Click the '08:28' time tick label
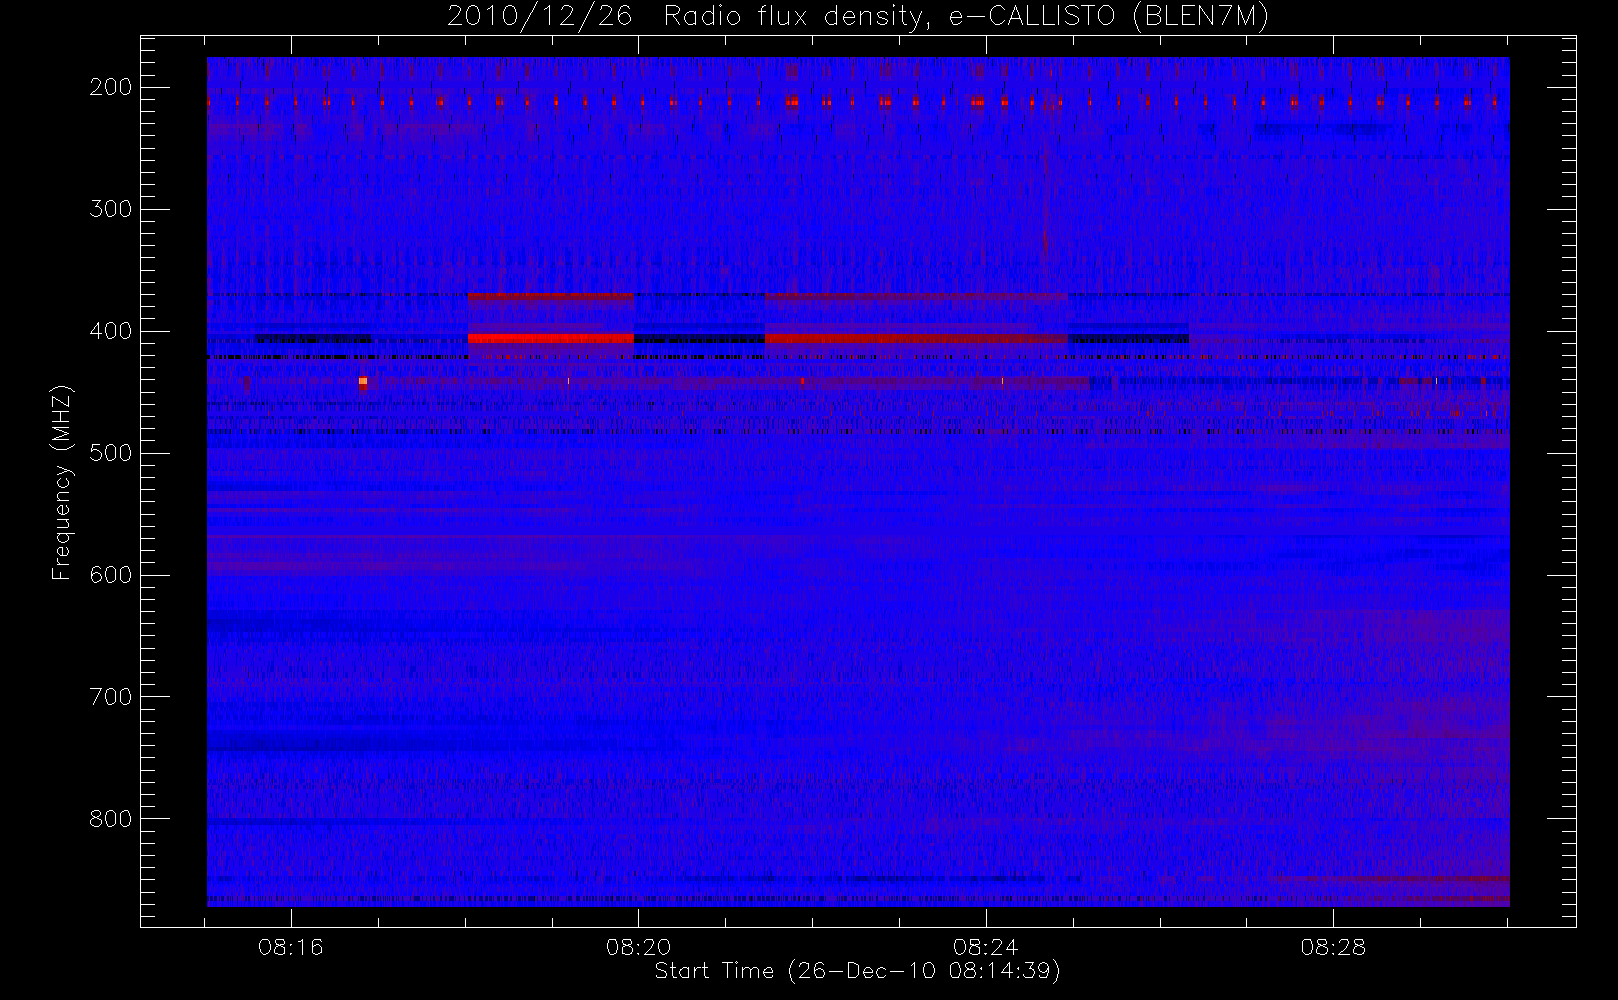 tap(1333, 947)
